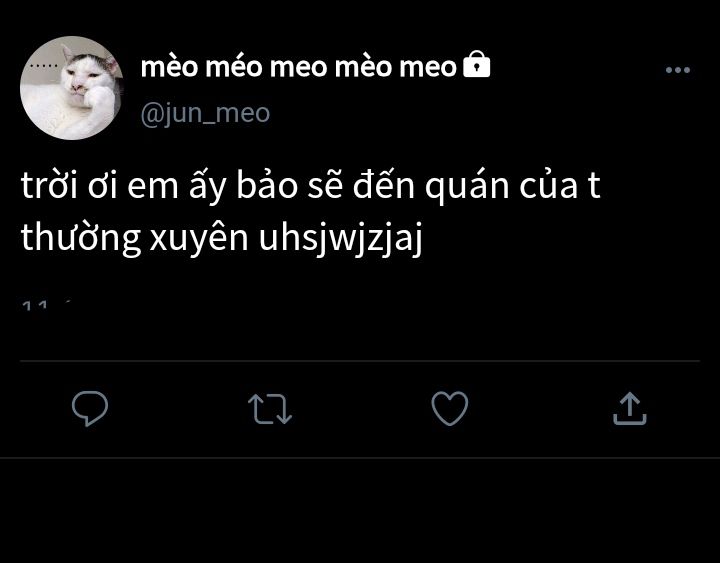Open the share sheet via upload arrow icon
This screenshot has height=563, width=720.
[630, 408]
